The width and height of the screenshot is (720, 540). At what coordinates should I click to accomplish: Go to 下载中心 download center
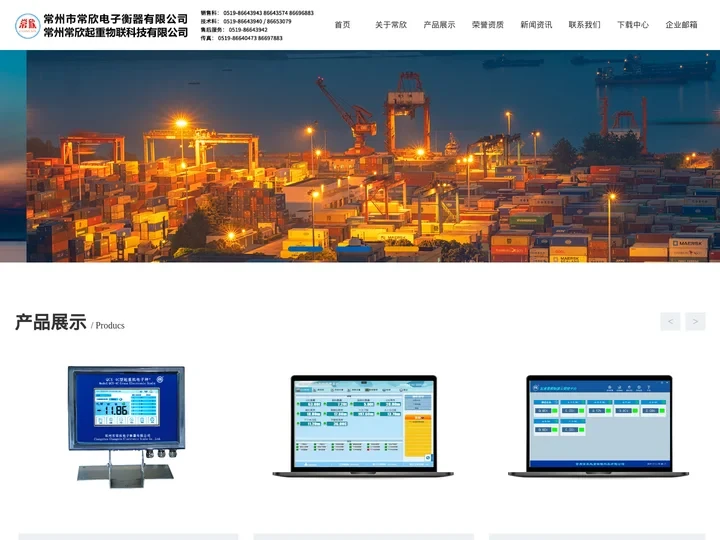coord(632,25)
